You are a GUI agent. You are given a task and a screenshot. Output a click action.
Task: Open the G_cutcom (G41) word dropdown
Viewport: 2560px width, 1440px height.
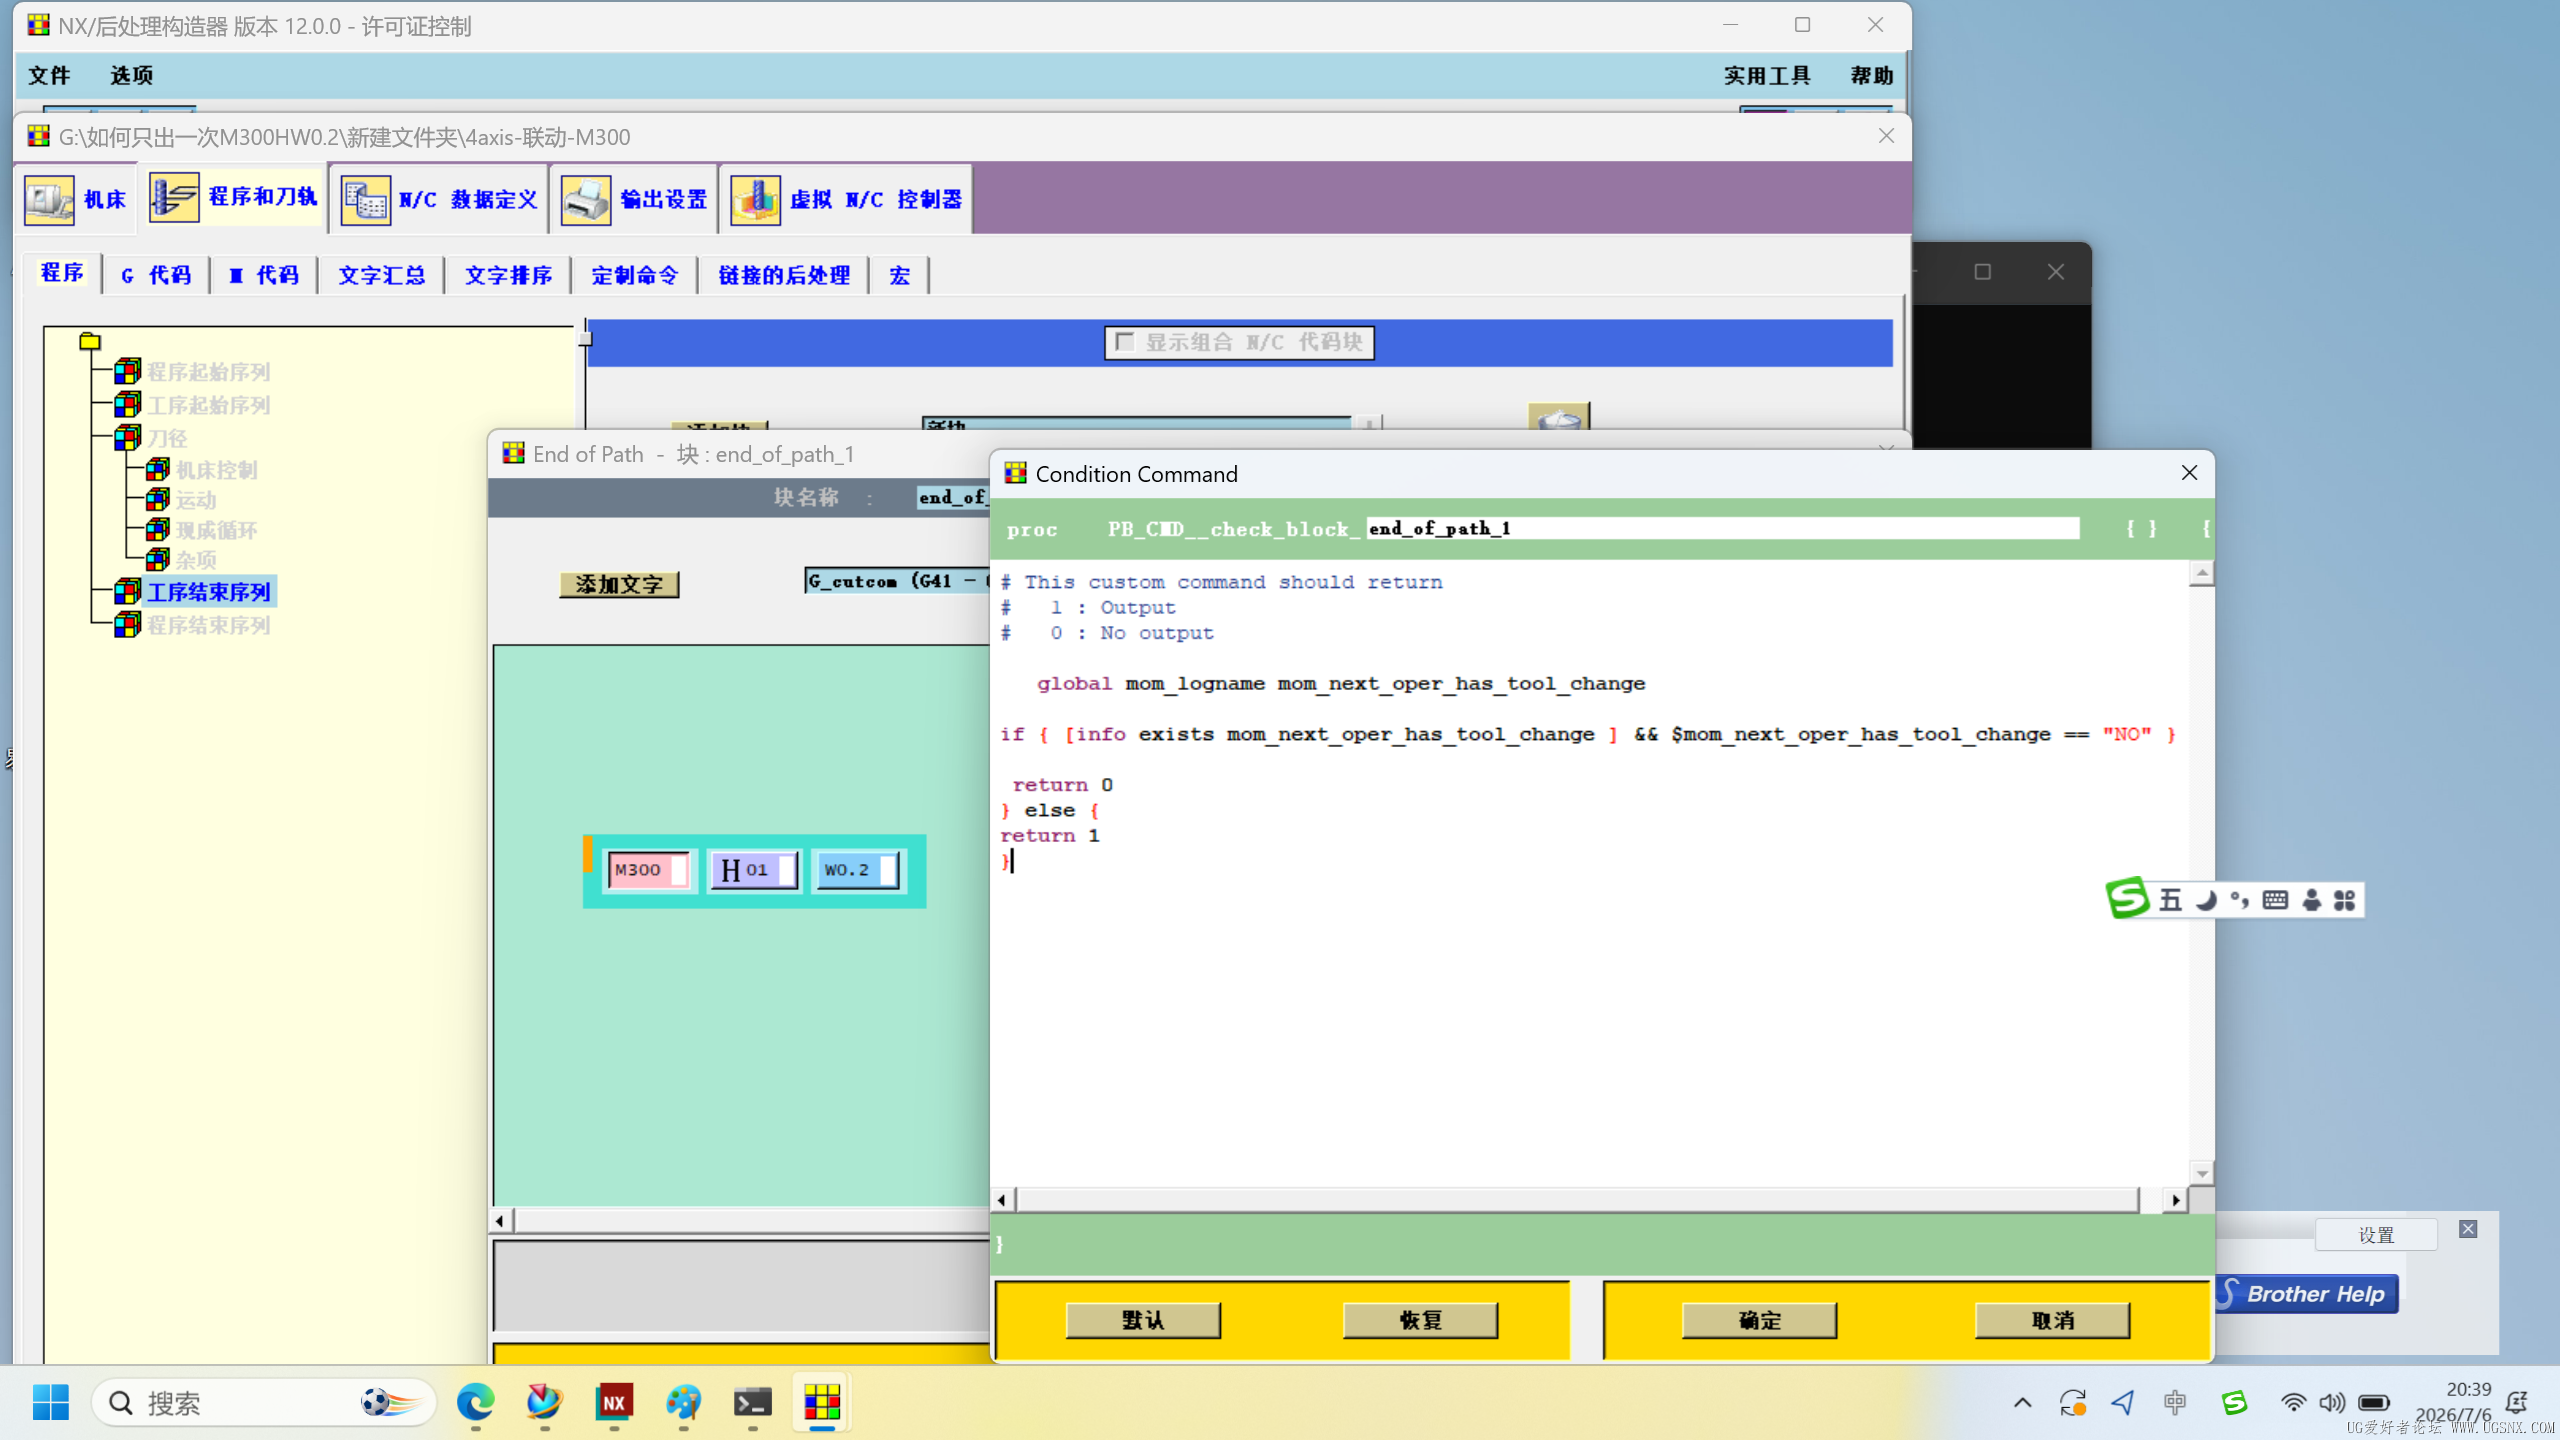[x=897, y=581]
